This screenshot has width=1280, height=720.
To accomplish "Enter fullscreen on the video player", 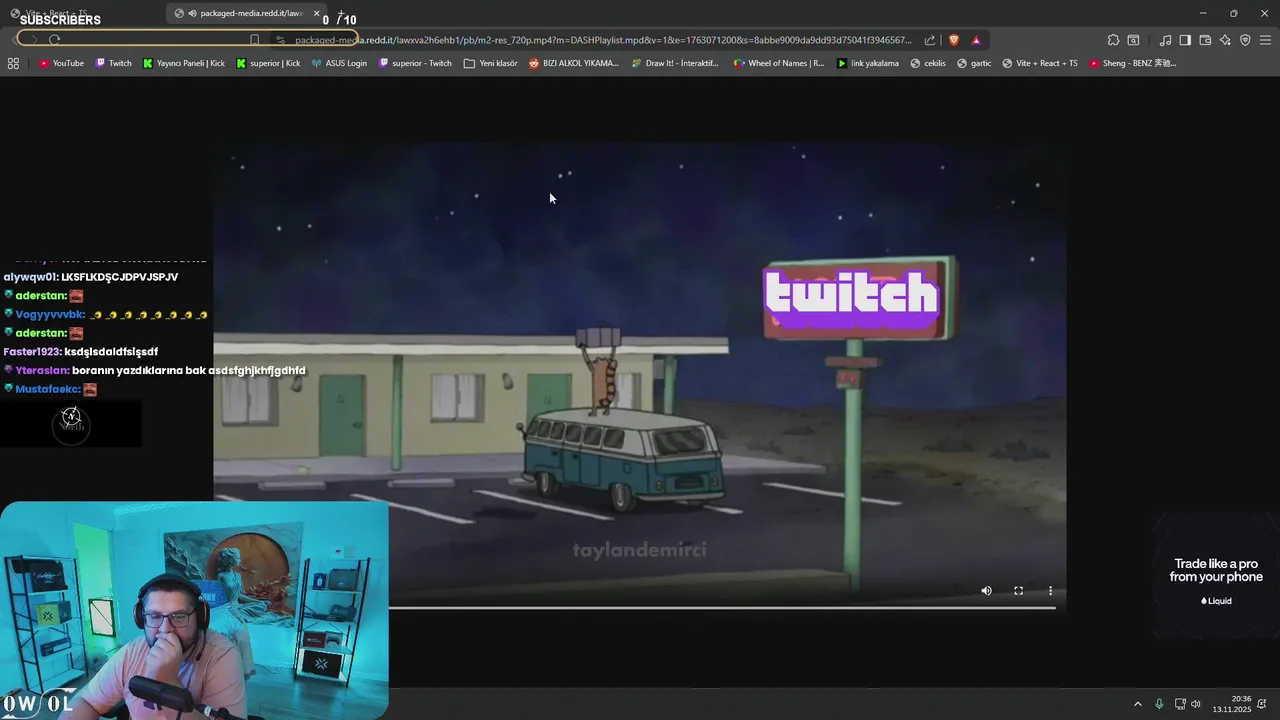I will pos(1018,591).
